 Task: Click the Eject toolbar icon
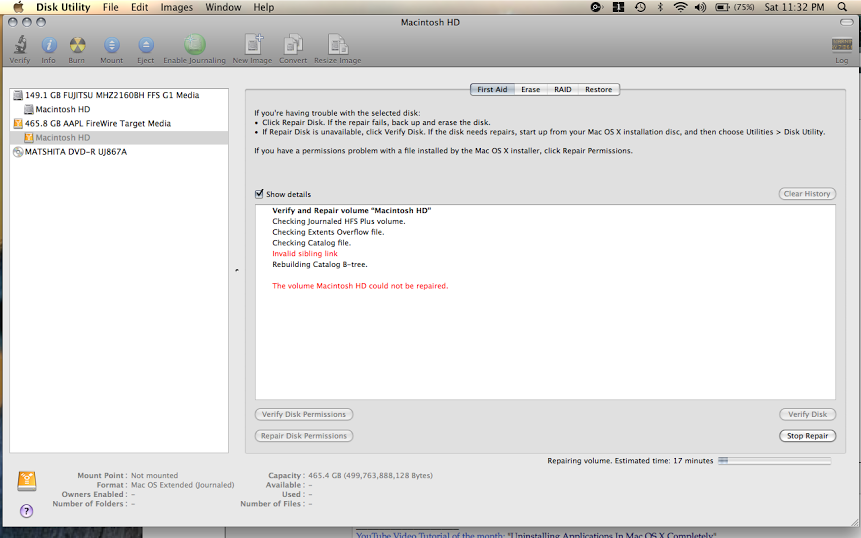[146, 45]
